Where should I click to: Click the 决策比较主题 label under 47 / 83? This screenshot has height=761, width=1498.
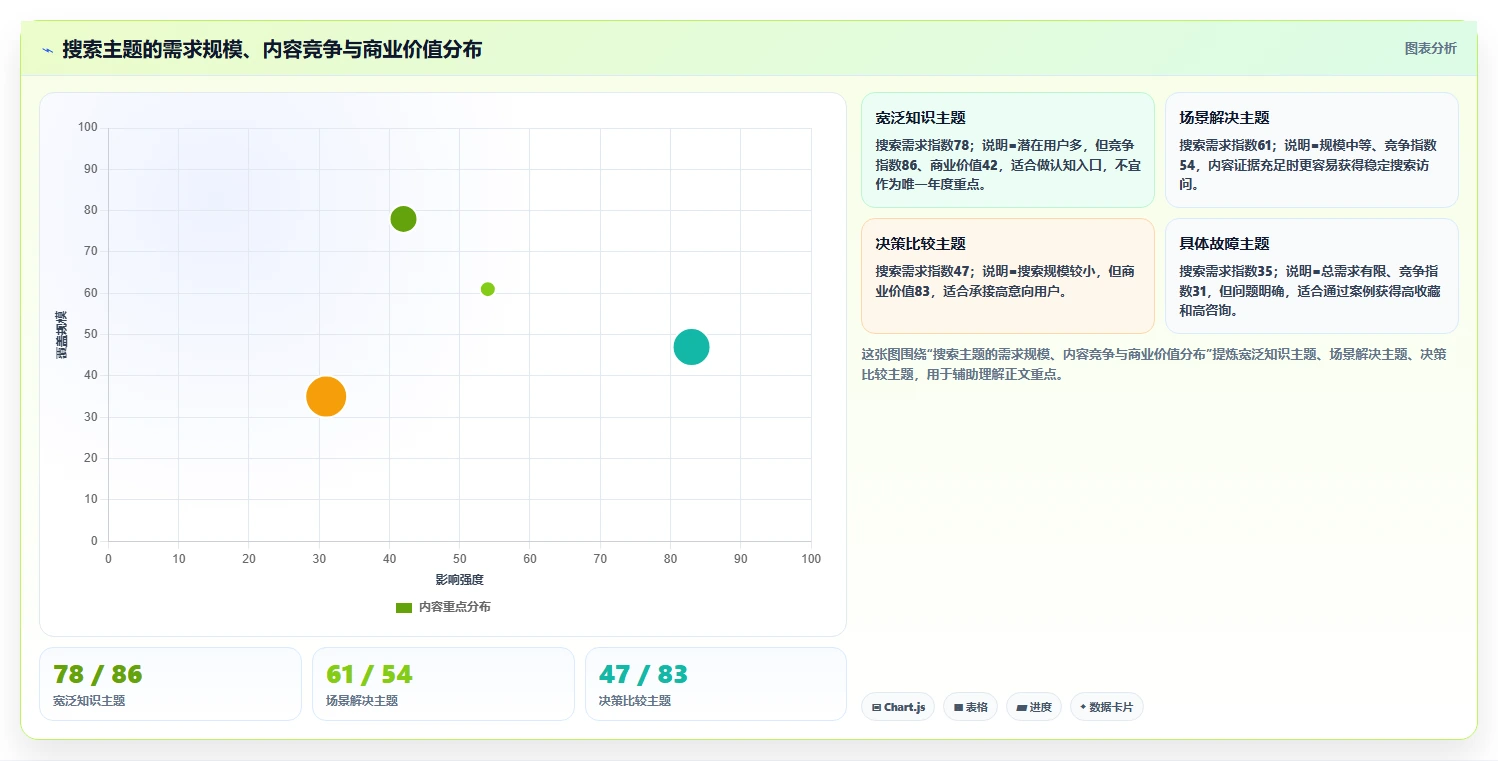point(635,701)
